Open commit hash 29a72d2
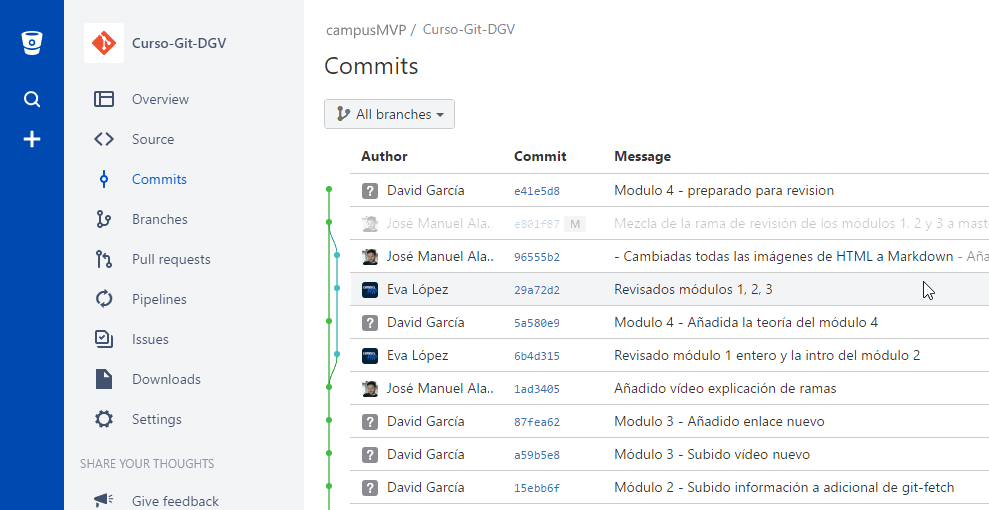989x510 pixels. pyautogui.click(x=536, y=290)
